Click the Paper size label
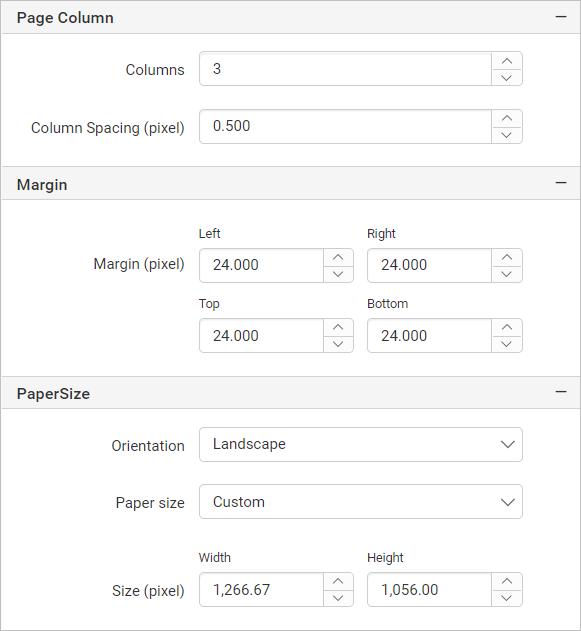The width and height of the screenshot is (581, 631). [150, 503]
